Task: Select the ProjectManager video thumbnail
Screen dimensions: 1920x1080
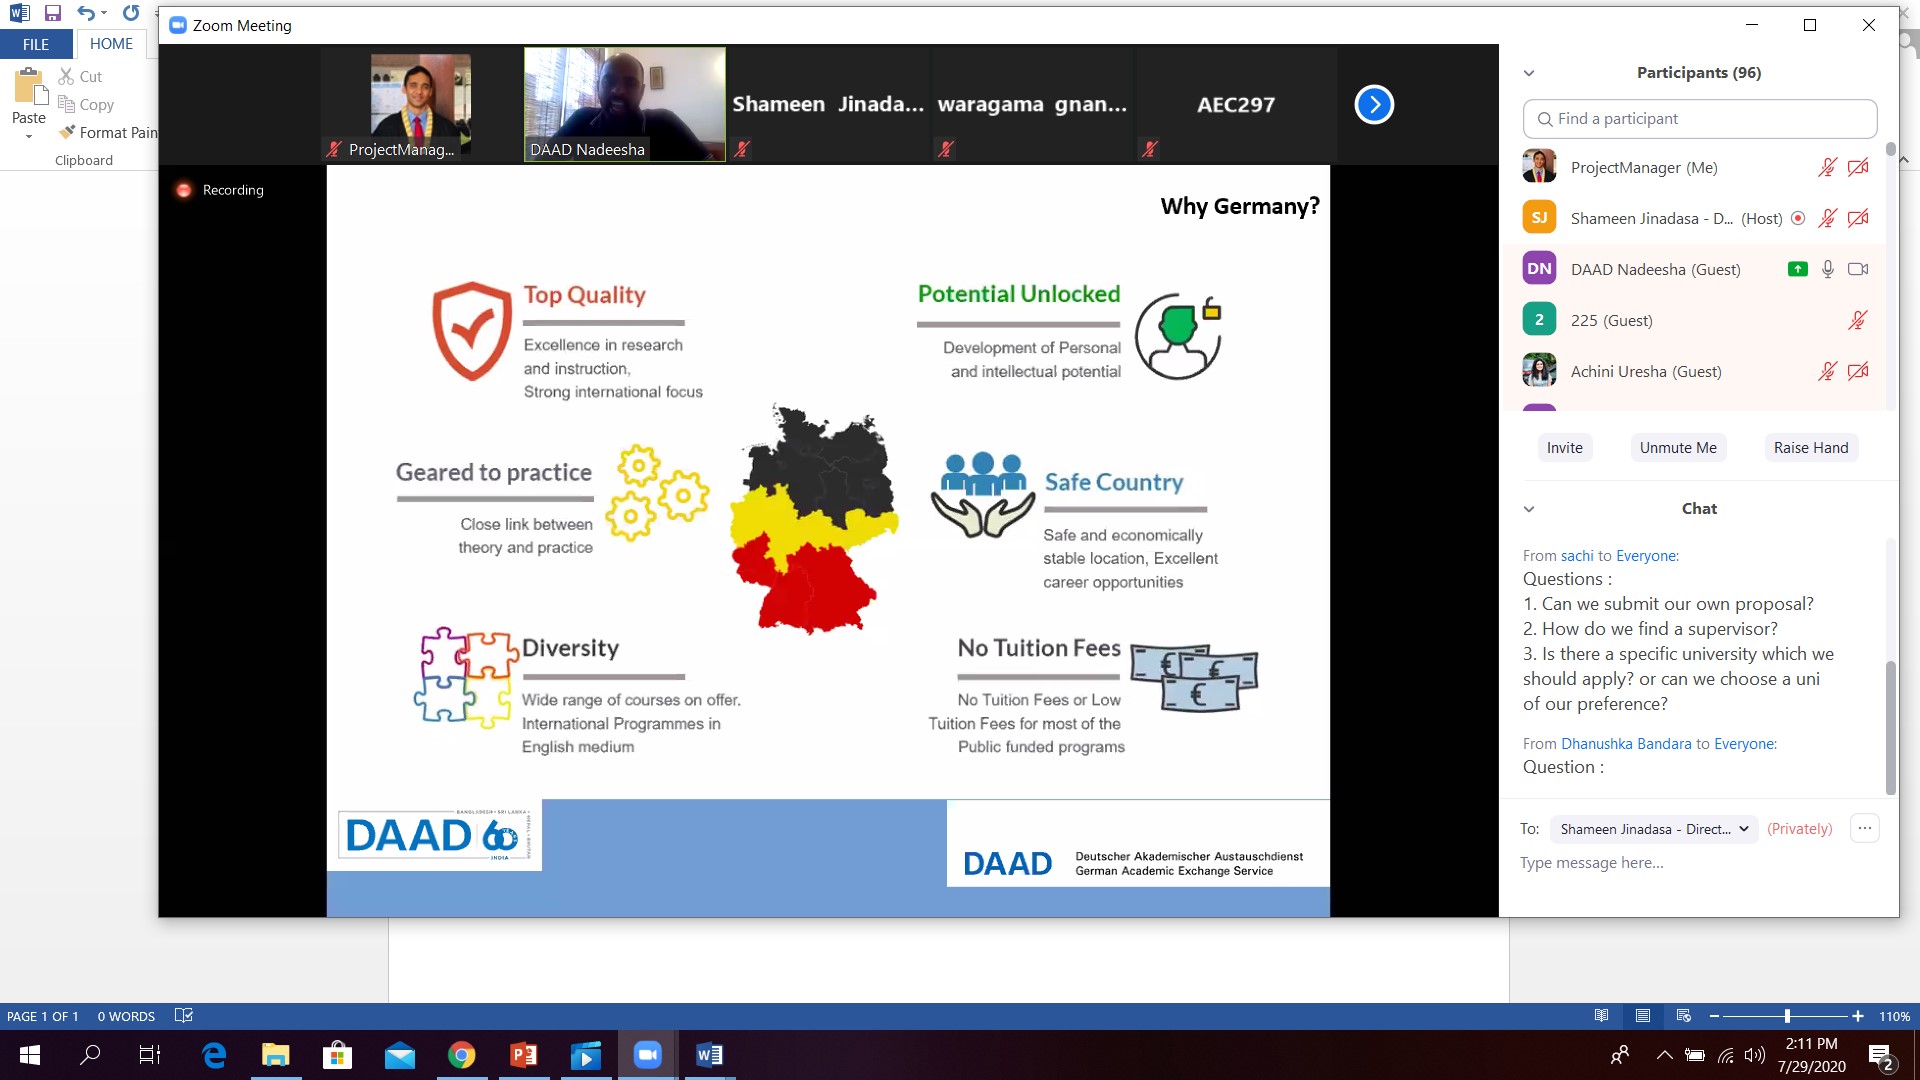Action: 421,104
